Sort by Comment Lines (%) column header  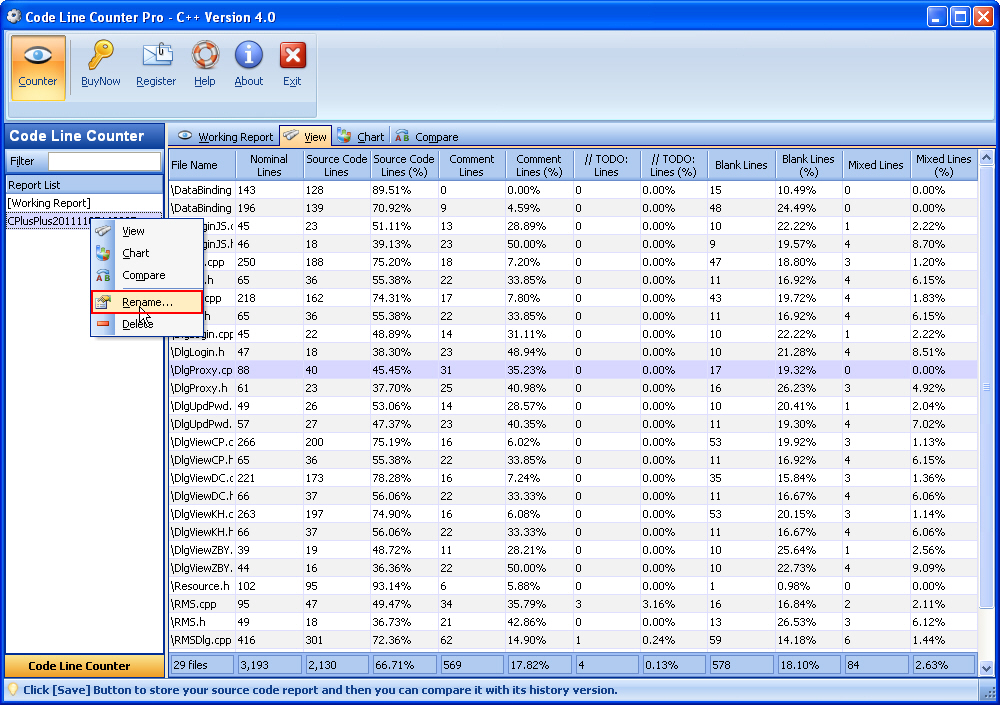coord(539,165)
